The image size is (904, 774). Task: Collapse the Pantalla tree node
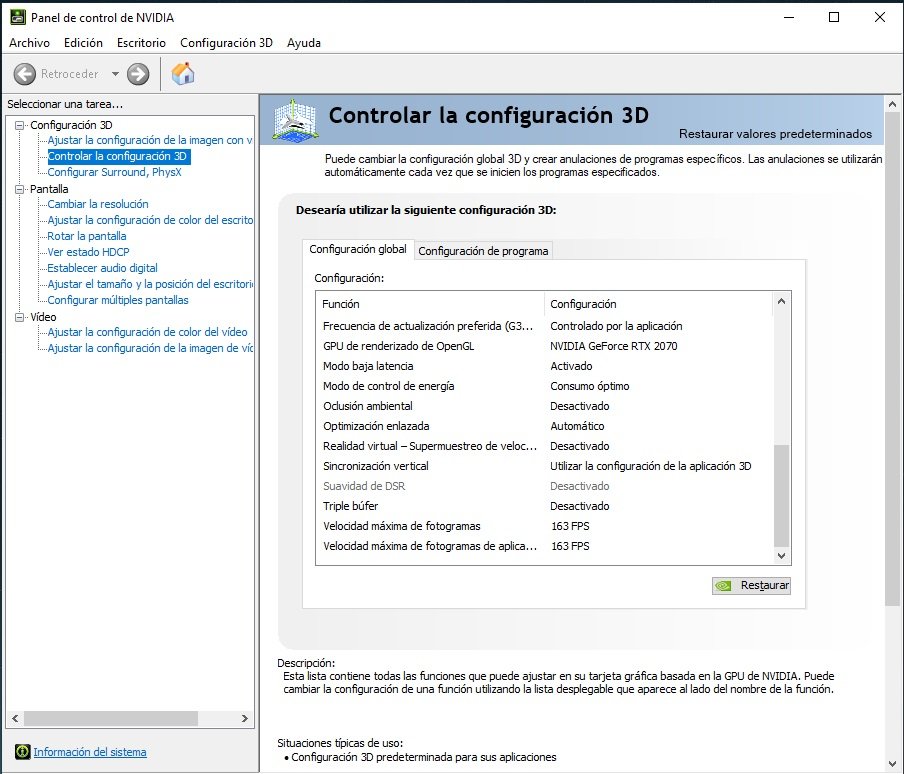pos(20,189)
